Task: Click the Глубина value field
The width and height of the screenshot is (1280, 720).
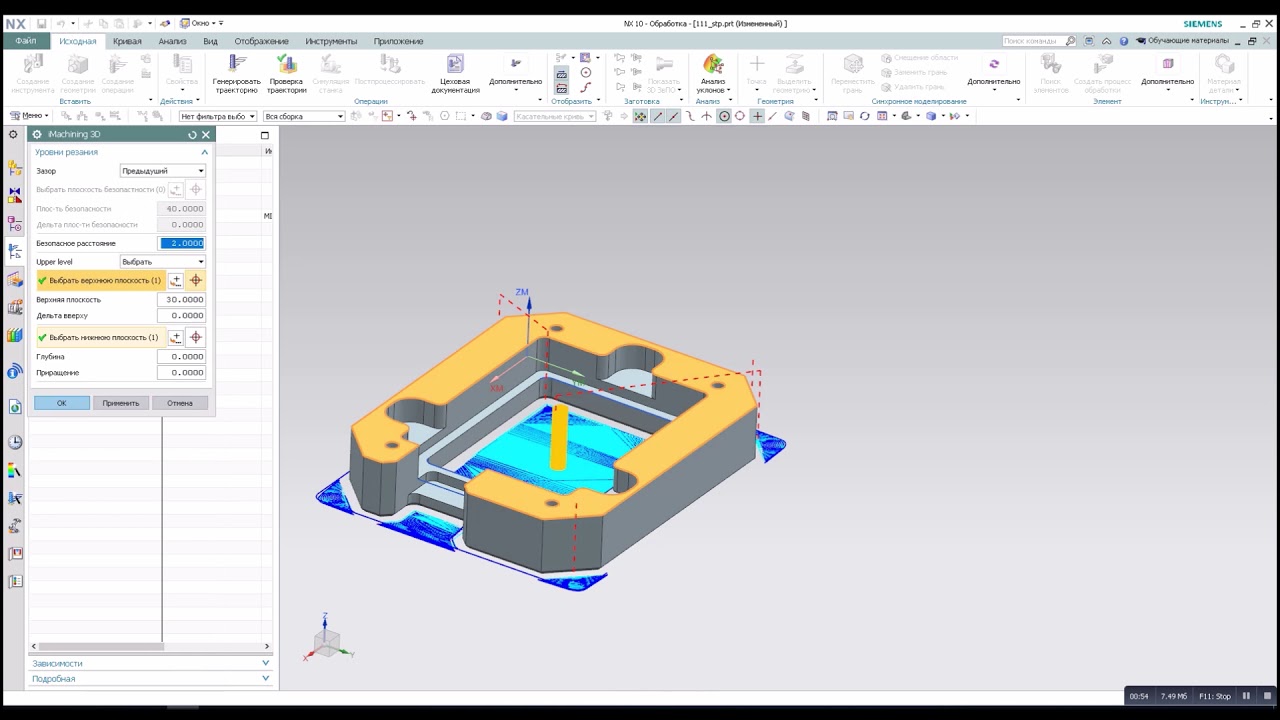Action: click(x=181, y=357)
